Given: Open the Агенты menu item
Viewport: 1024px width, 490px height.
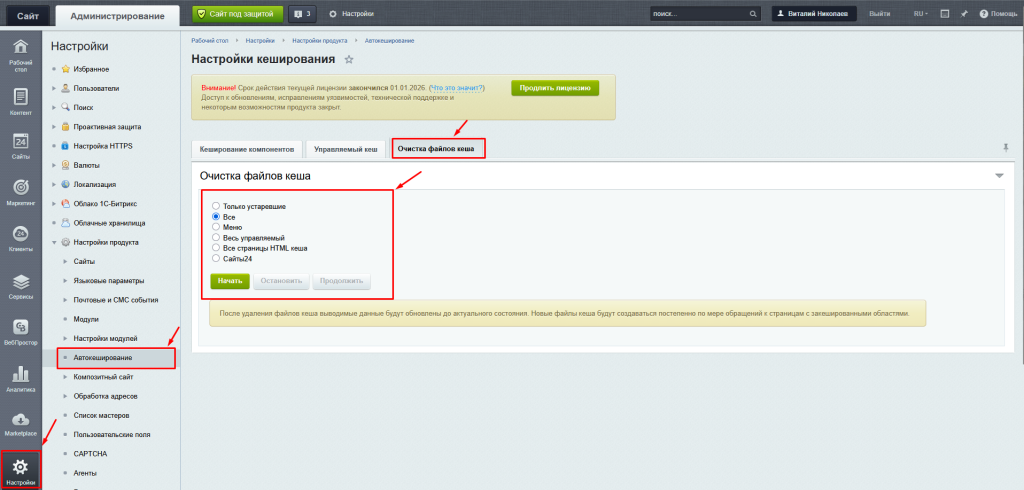Looking at the screenshot, I should [x=86, y=472].
